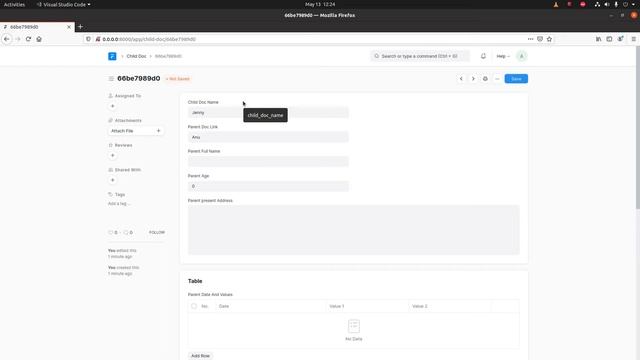The width and height of the screenshot is (640, 360).
Task: Reload the page in Firefox
Action: (x=28, y=39)
